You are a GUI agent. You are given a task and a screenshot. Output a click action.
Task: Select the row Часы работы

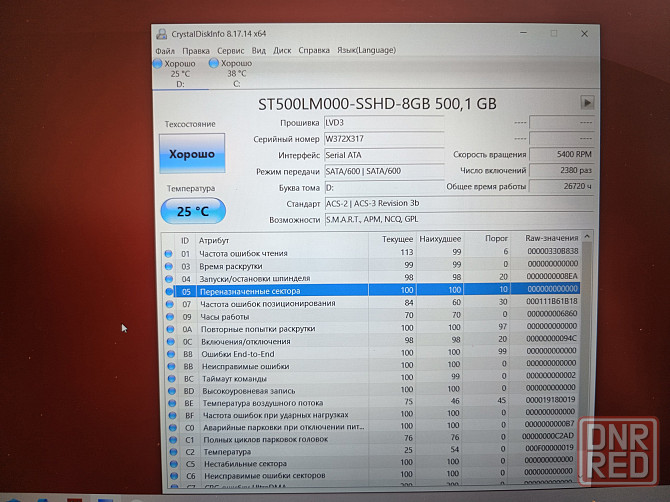(372, 315)
